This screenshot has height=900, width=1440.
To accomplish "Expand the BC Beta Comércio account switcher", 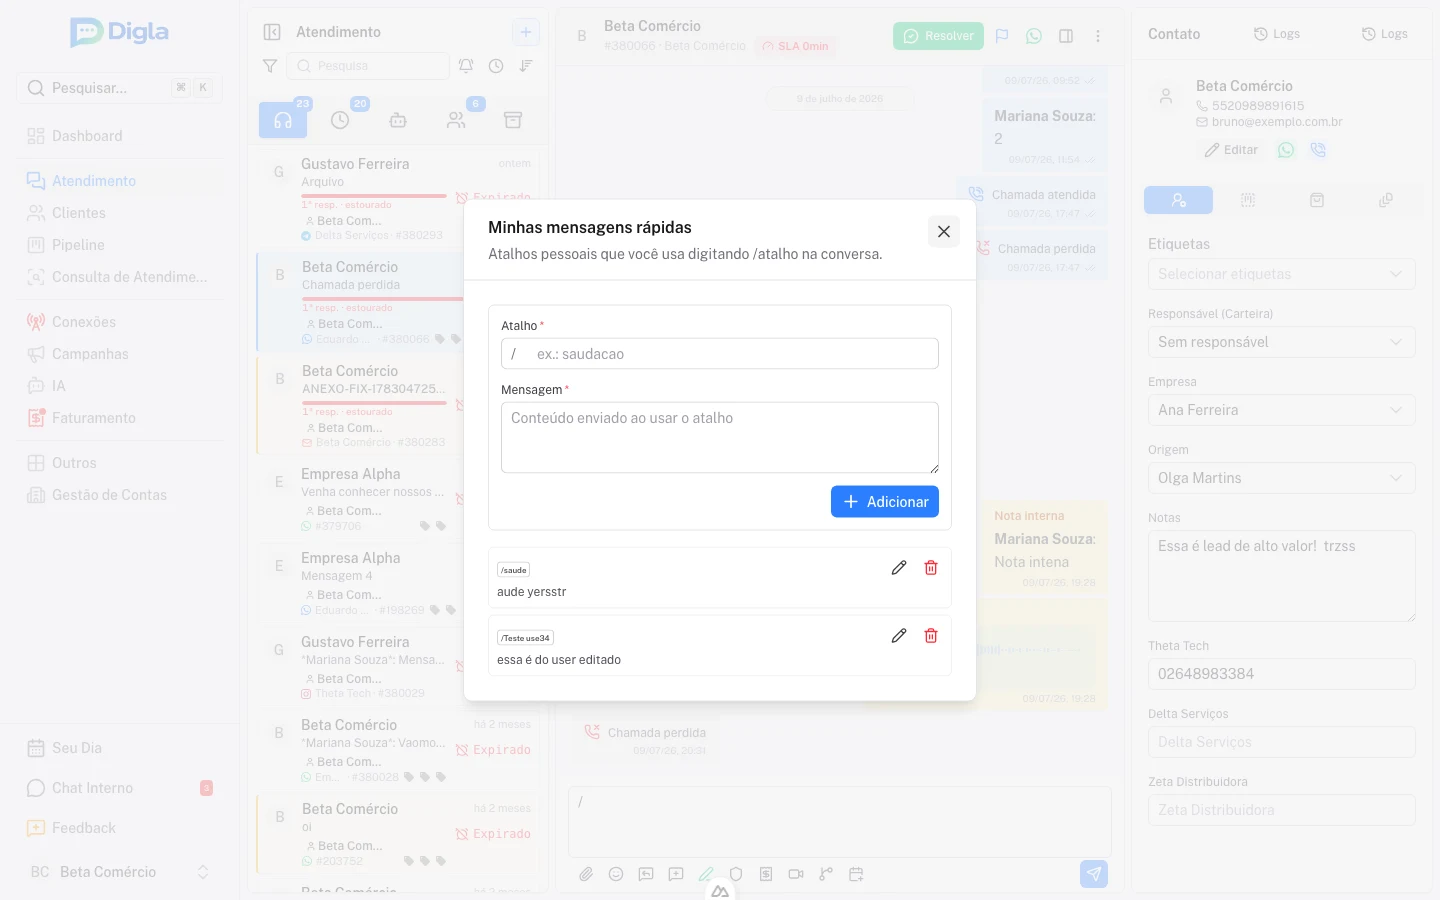I will [120, 872].
